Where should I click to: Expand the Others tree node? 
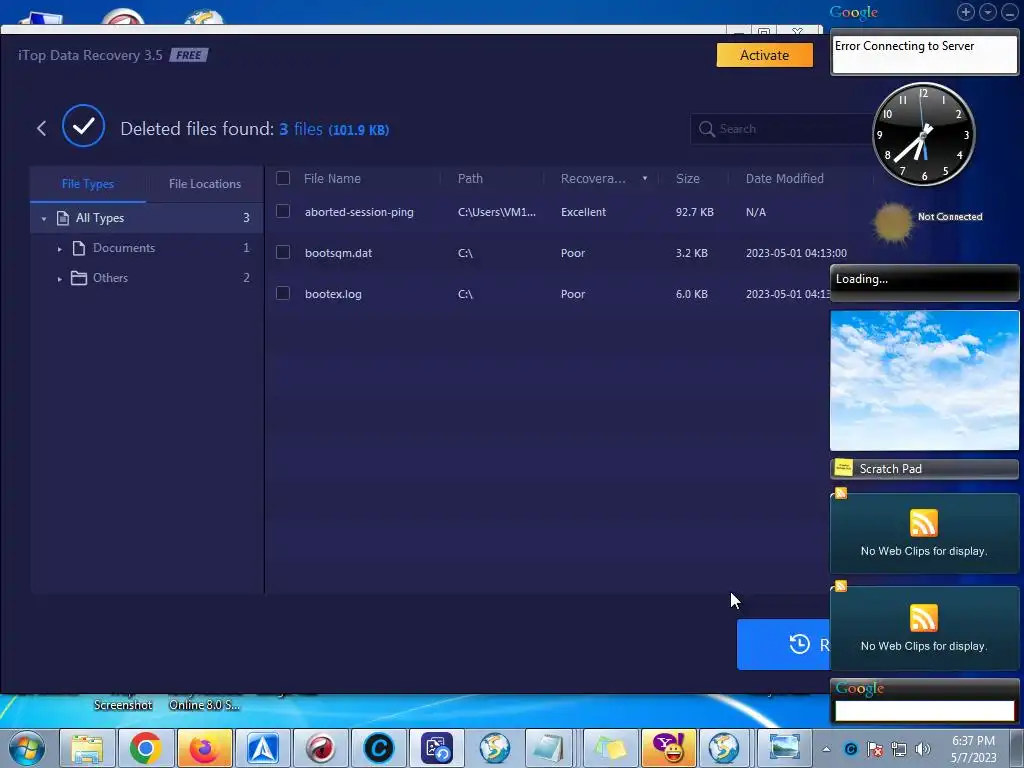(59, 279)
